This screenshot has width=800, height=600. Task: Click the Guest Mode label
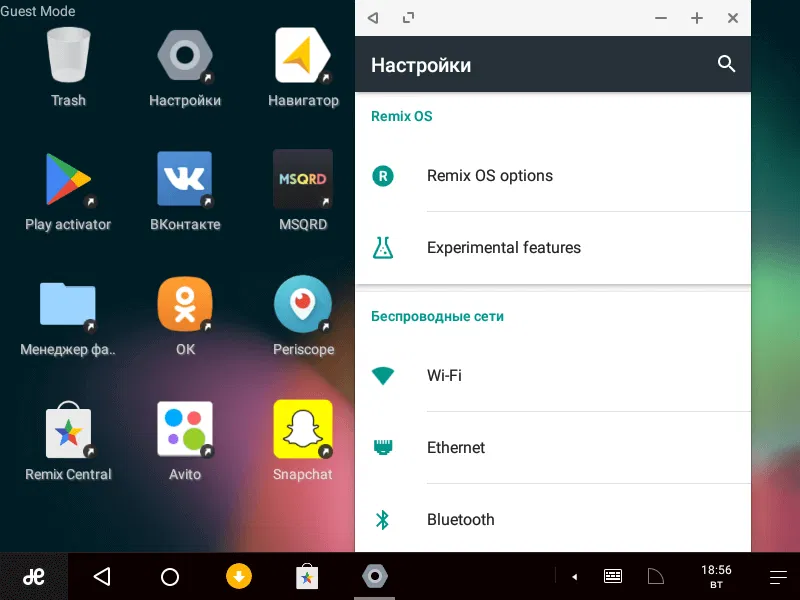38,11
